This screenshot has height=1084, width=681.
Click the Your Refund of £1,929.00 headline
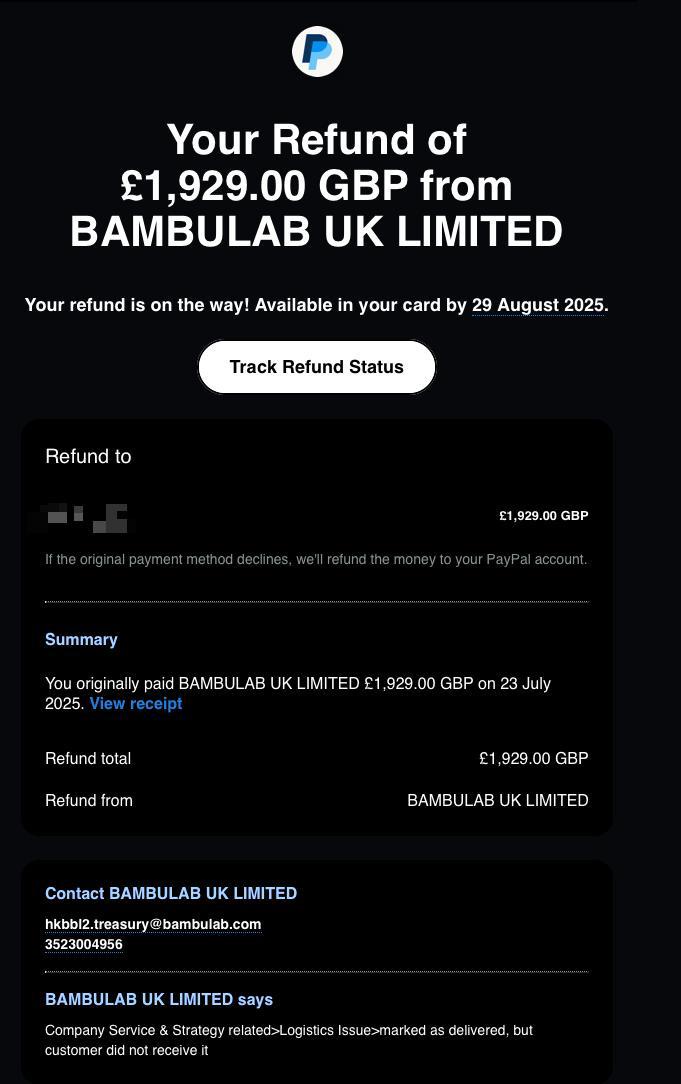pos(316,185)
